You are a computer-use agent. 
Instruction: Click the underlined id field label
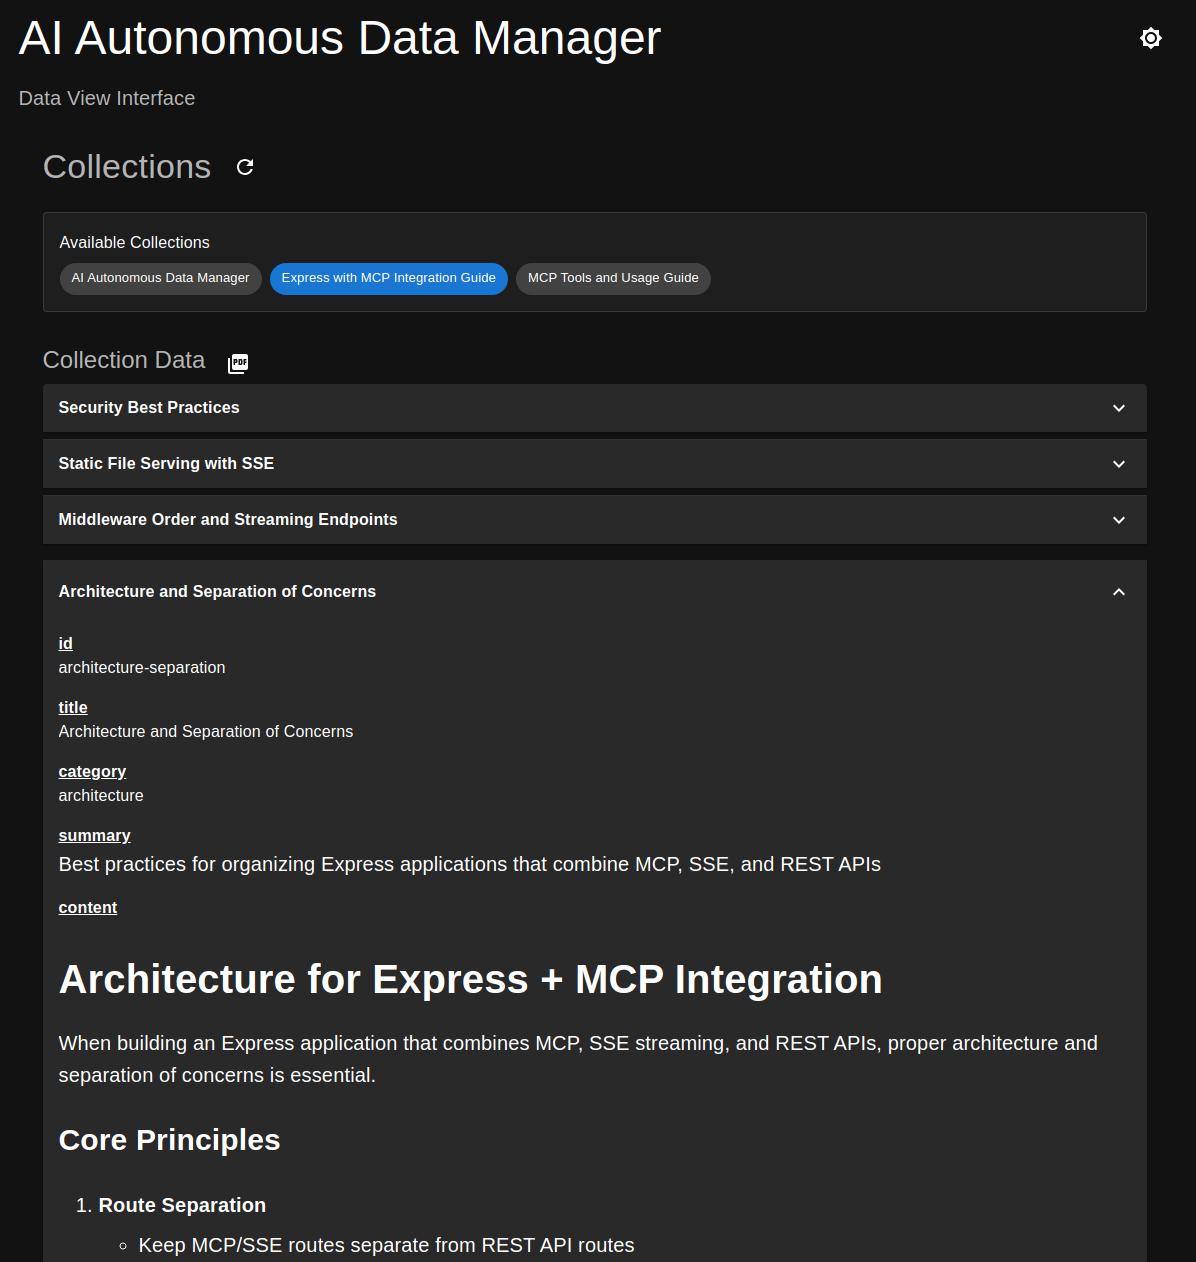[66, 643]
